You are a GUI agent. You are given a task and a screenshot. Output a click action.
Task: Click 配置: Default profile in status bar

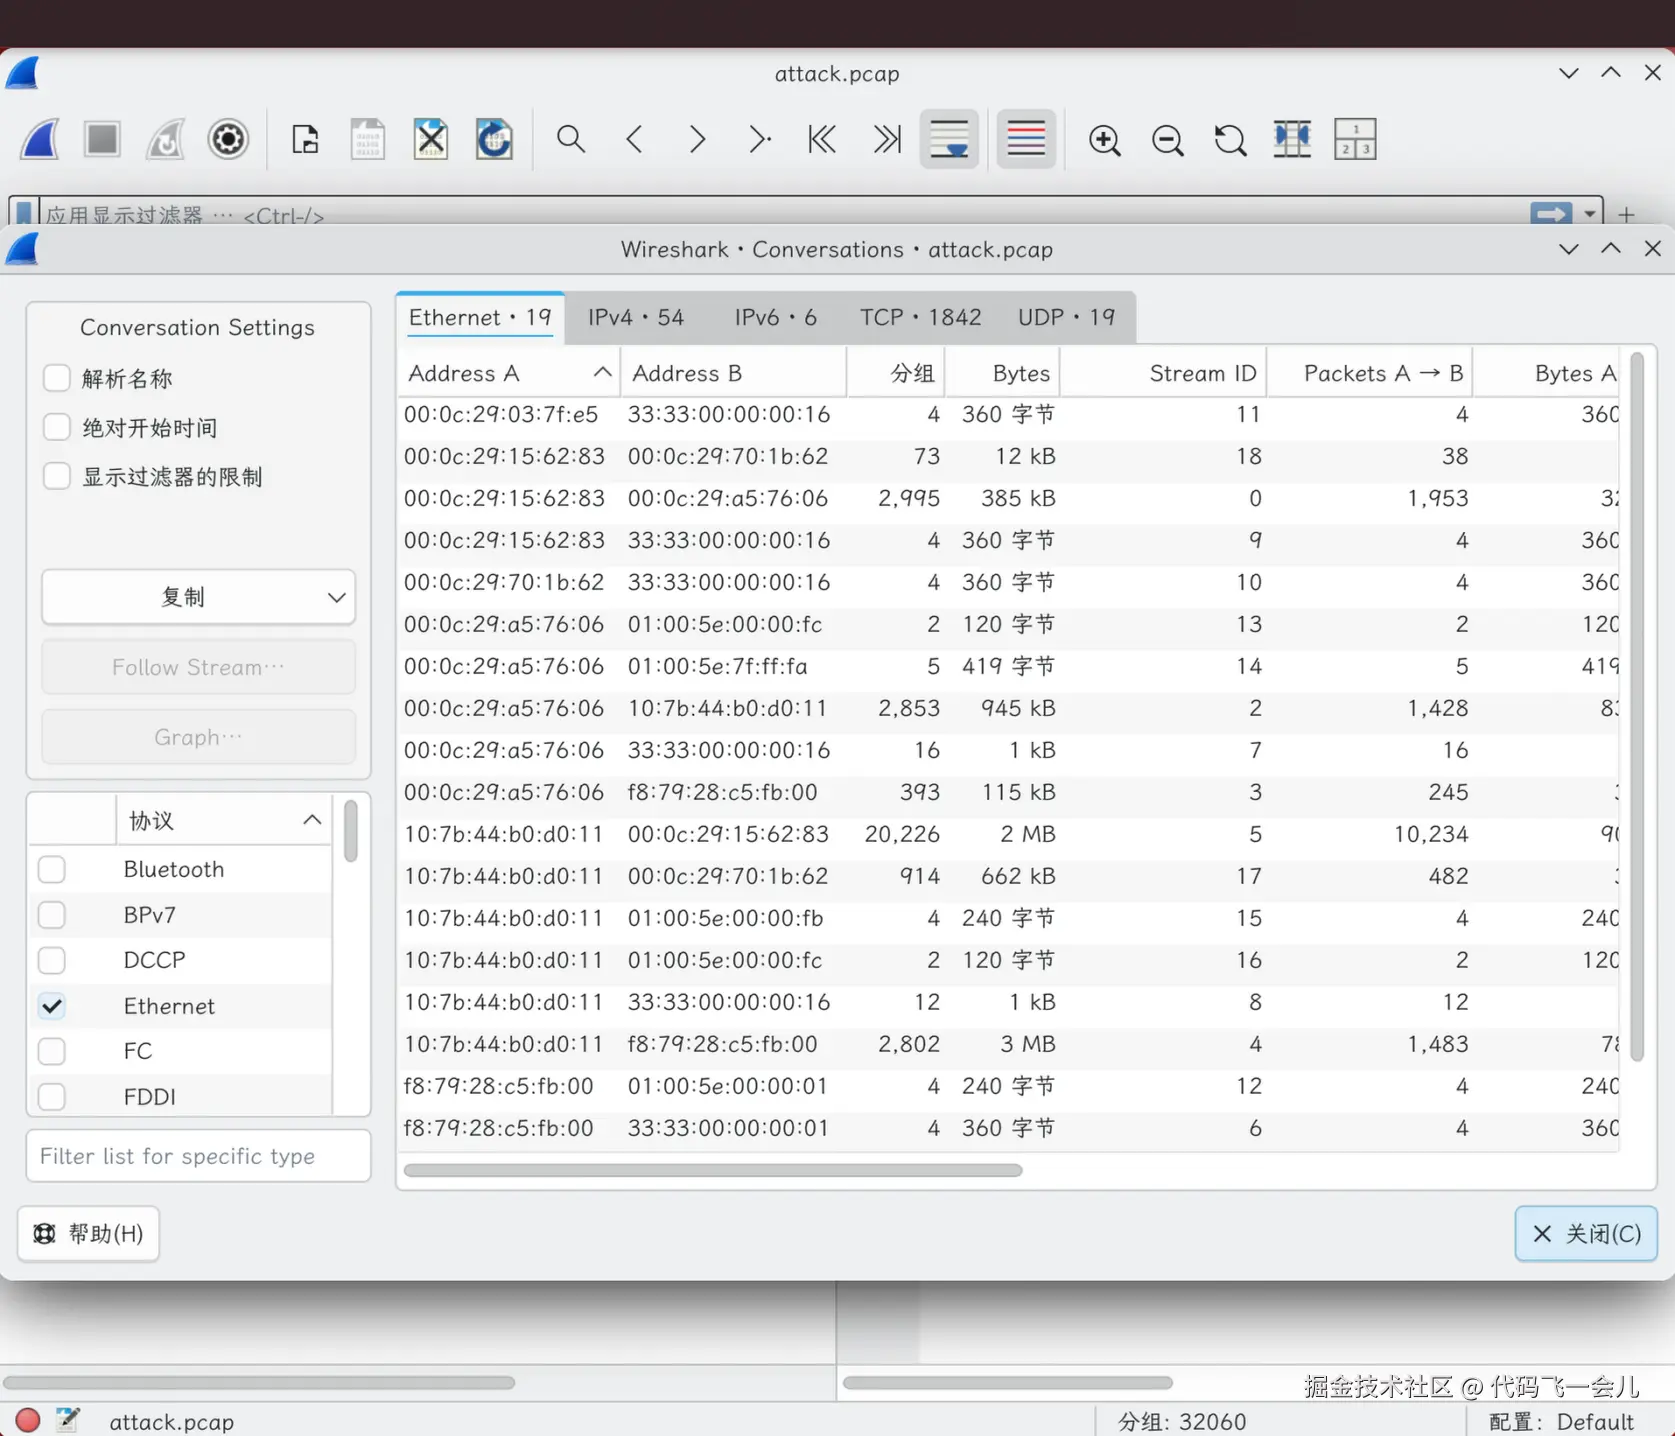1561,1421
